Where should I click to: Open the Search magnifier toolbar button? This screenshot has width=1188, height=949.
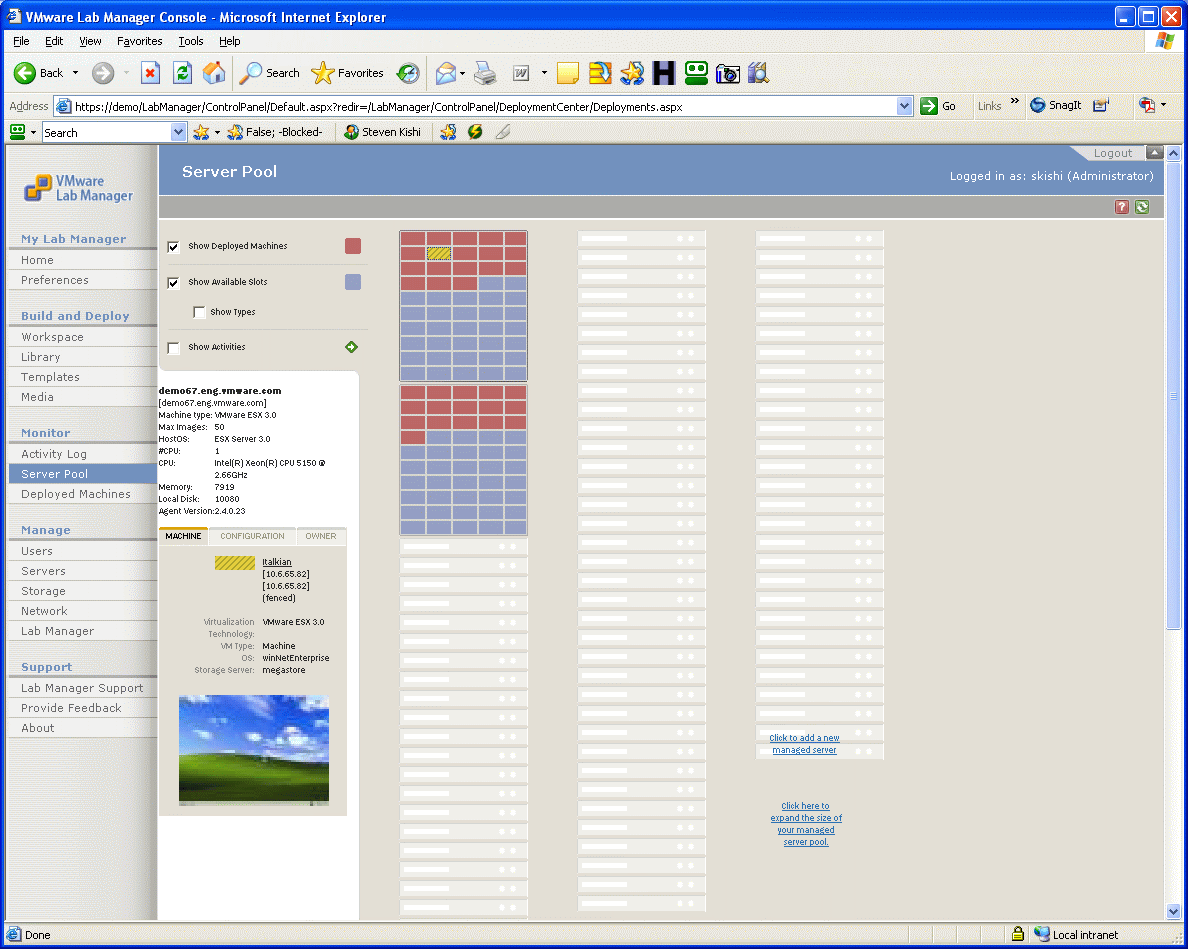(x=270, y=73)
